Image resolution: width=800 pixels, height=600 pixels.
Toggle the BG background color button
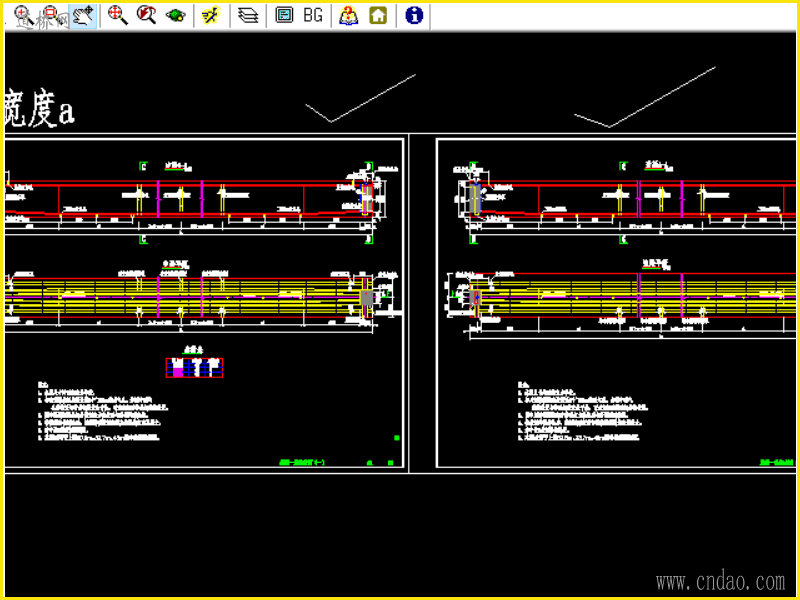313,15
